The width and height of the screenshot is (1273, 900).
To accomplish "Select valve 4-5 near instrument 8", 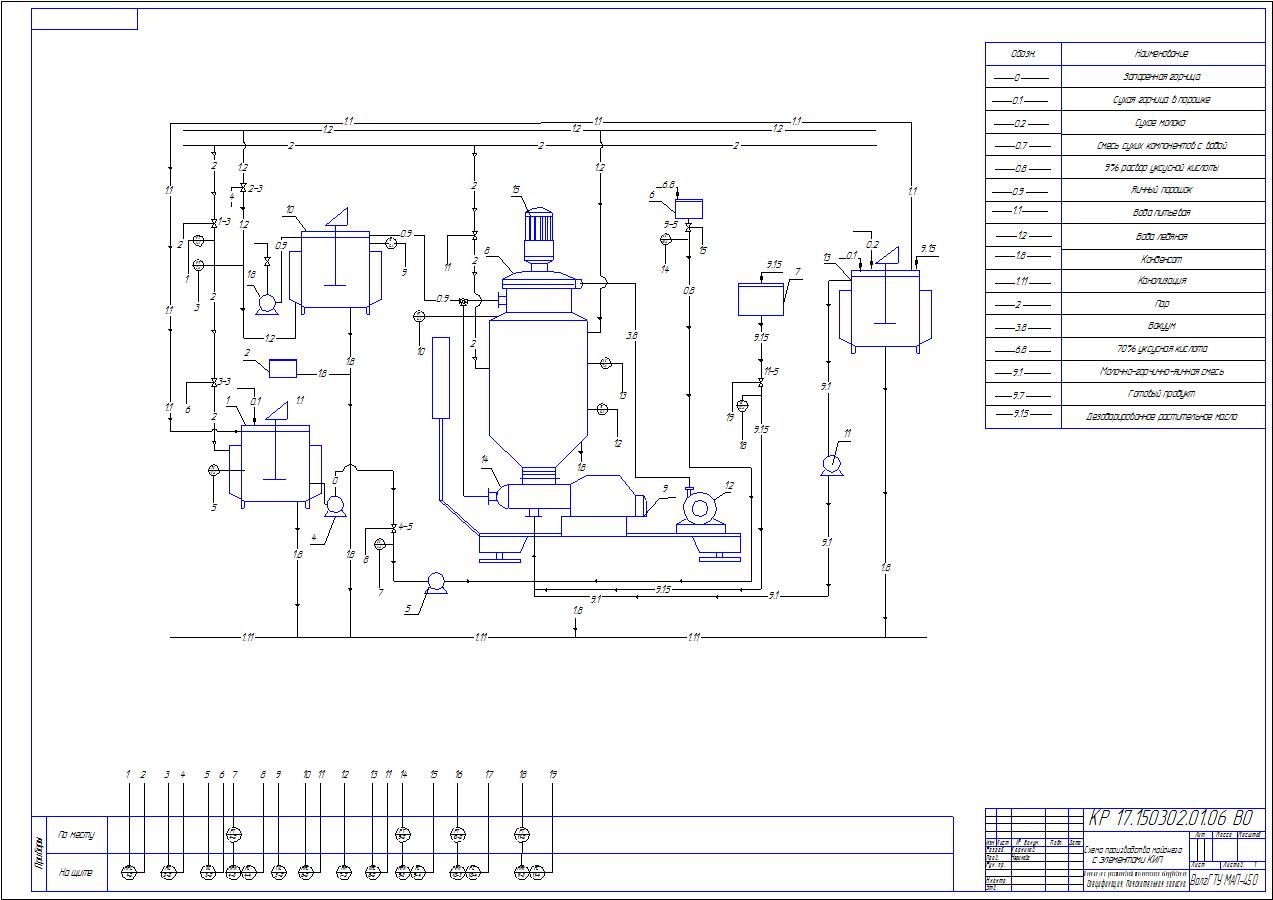I will click(x=393, y=528).
